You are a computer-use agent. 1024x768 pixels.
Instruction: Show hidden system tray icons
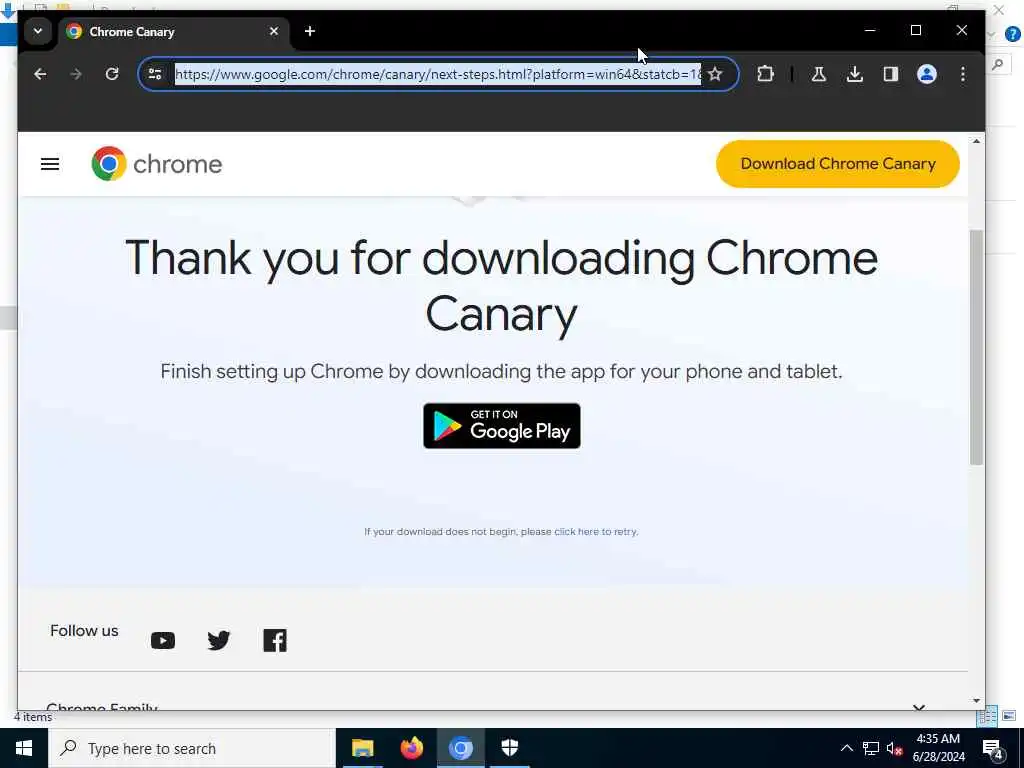pyautogui.click(x=846, y=748)
